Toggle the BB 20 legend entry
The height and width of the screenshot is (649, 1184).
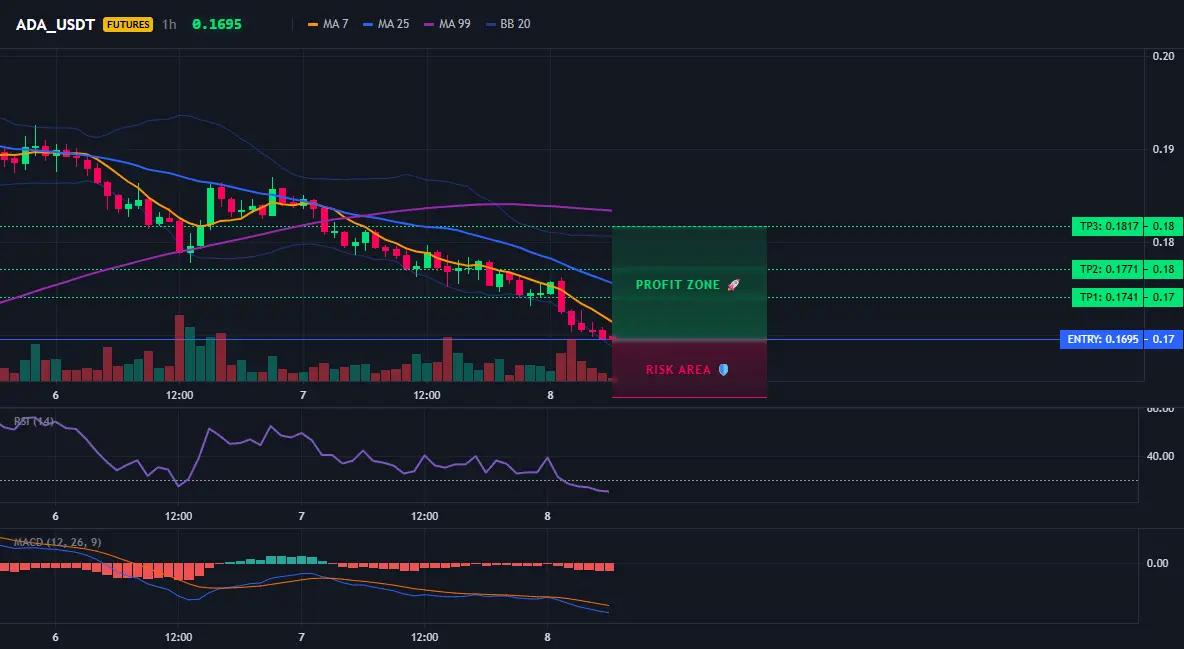tap(508, 24)
